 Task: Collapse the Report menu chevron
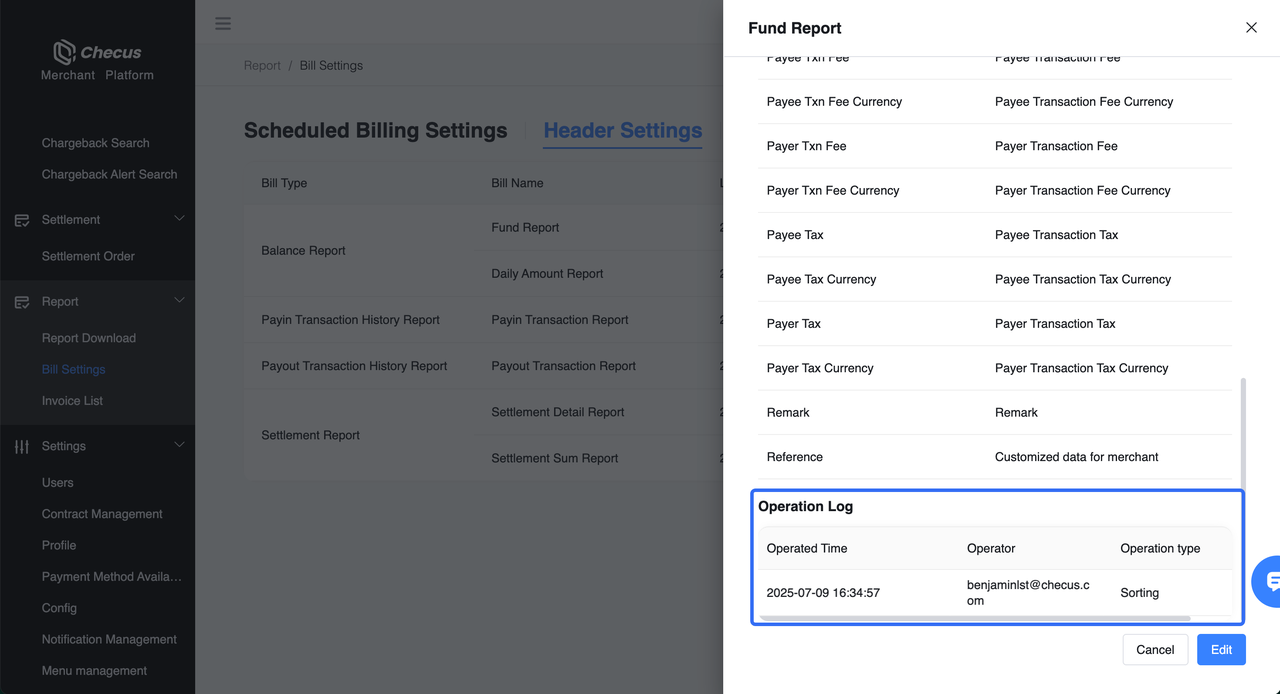click(x=180, y=301)
